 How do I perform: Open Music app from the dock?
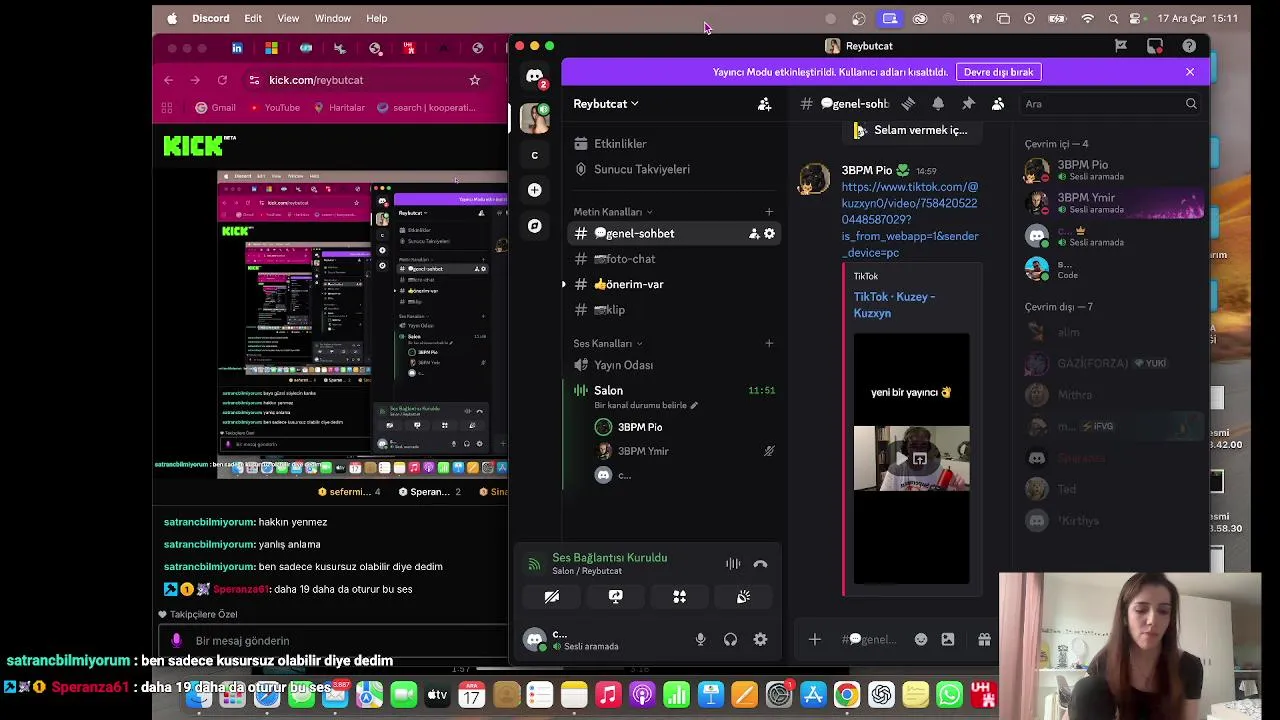[608, 694]
